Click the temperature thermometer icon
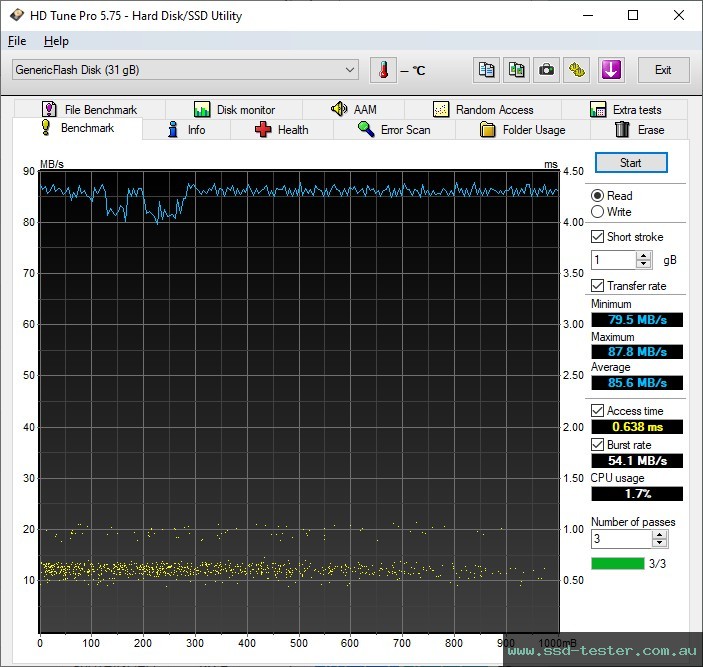 click(383, 70)
